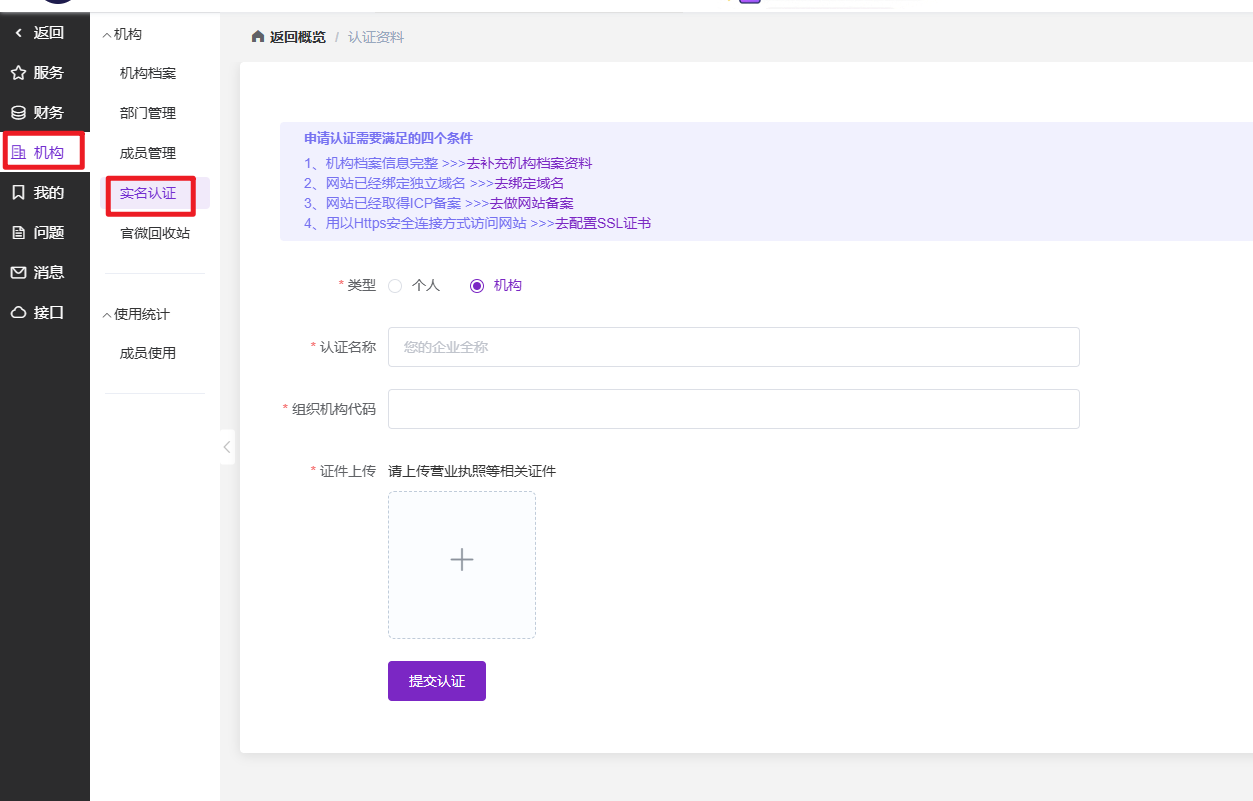1253x801 pixels.
Task: Click the 认证名称 input field
Action: pos(733,347)
